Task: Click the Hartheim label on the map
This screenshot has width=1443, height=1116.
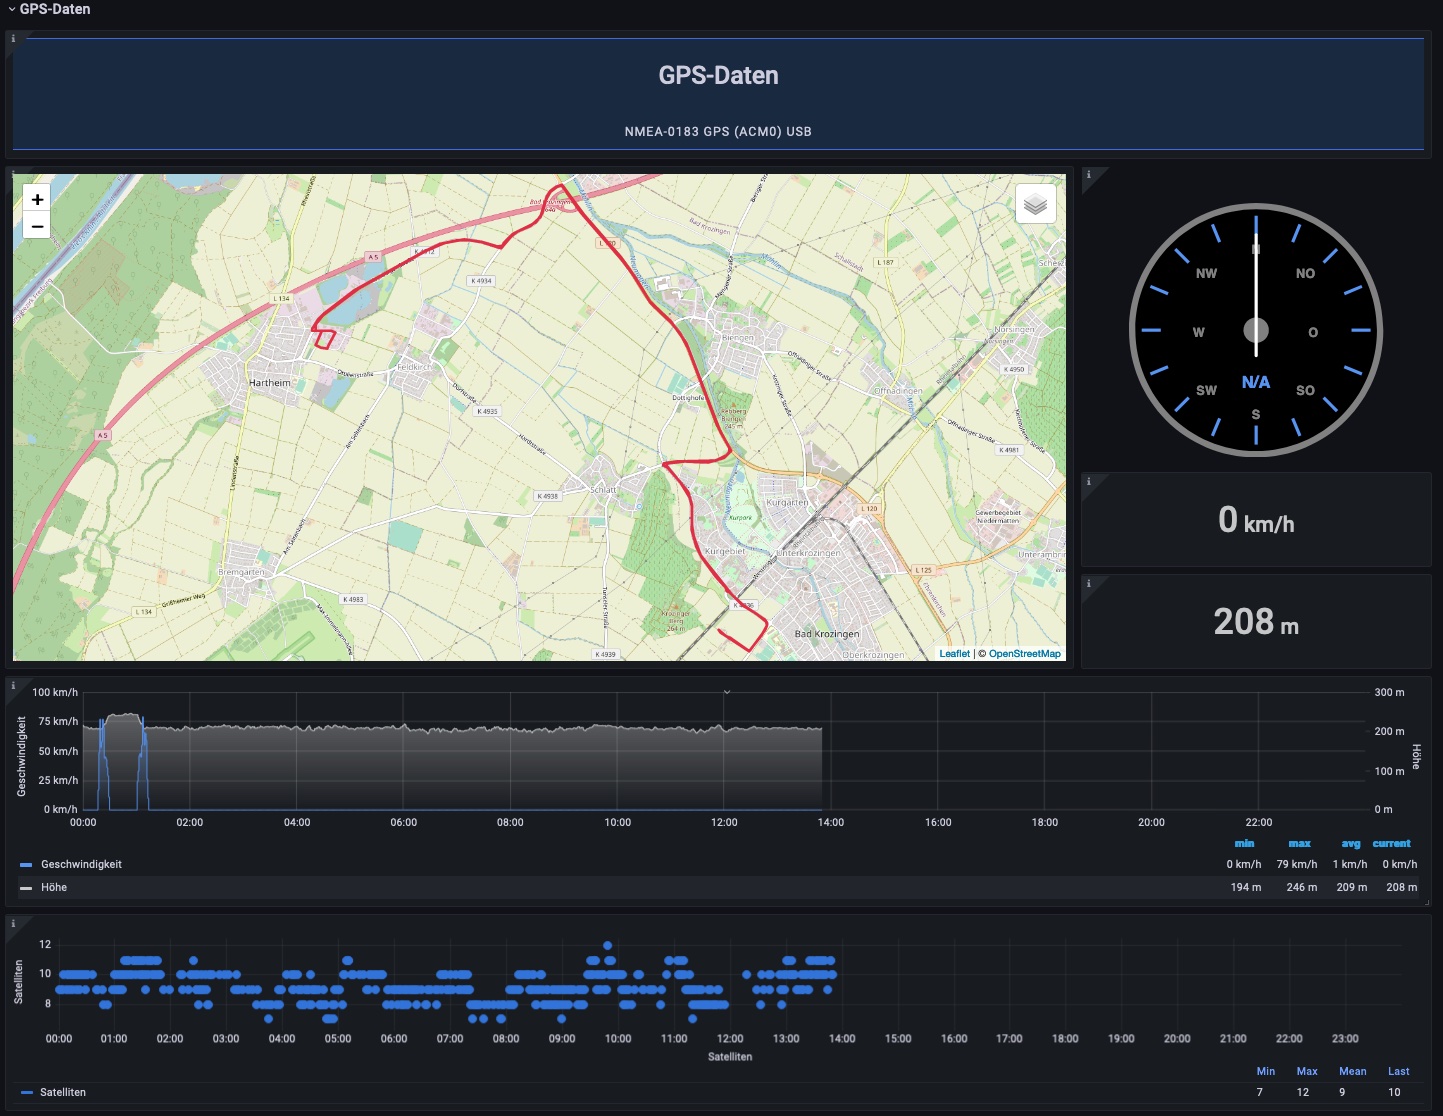Action: (x=270, y=383)
